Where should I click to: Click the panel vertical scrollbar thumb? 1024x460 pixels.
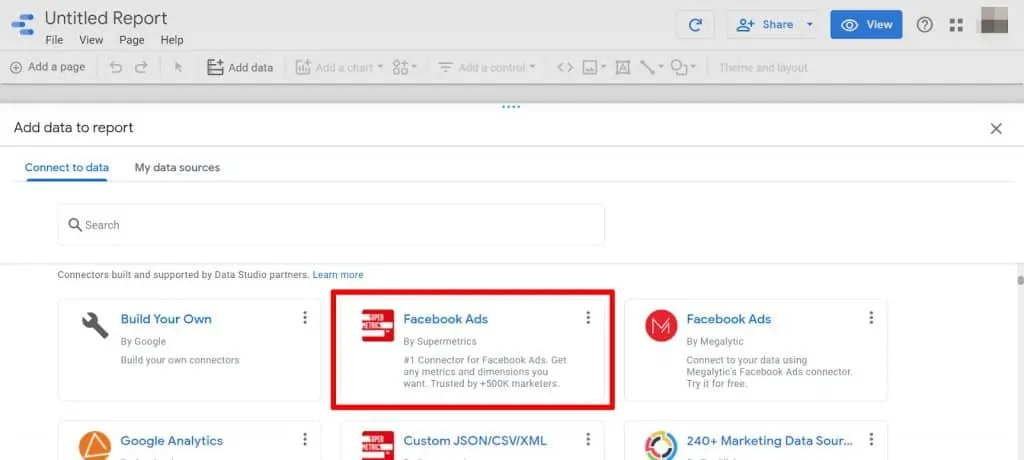1019,281
